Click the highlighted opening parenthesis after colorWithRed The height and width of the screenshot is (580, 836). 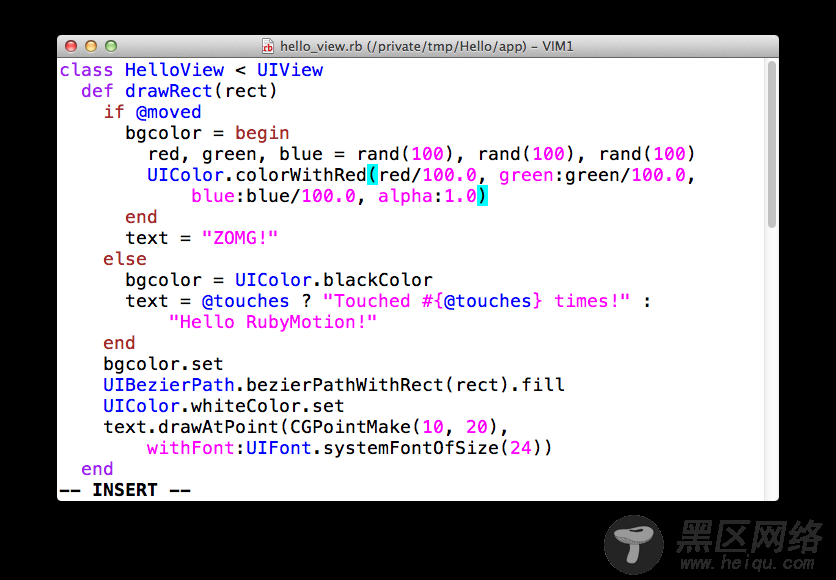(x=372, y=175)
